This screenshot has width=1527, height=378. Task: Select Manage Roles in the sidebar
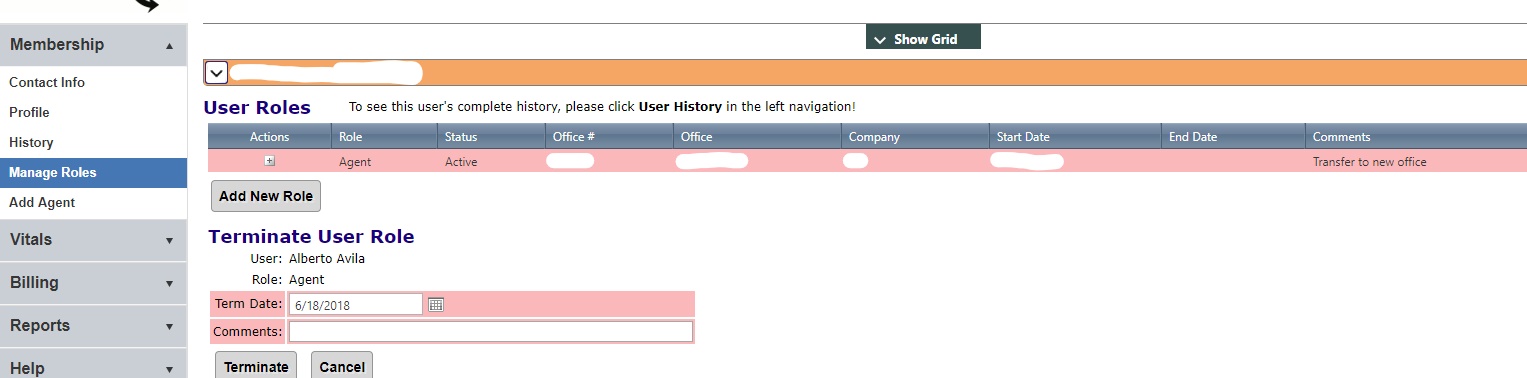click(x=93, y=172)
